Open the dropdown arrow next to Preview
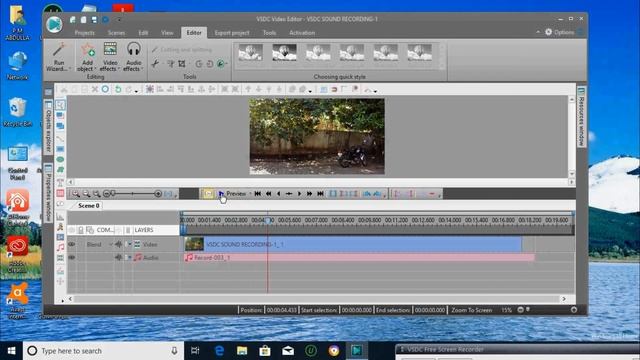 pos(250,194)
